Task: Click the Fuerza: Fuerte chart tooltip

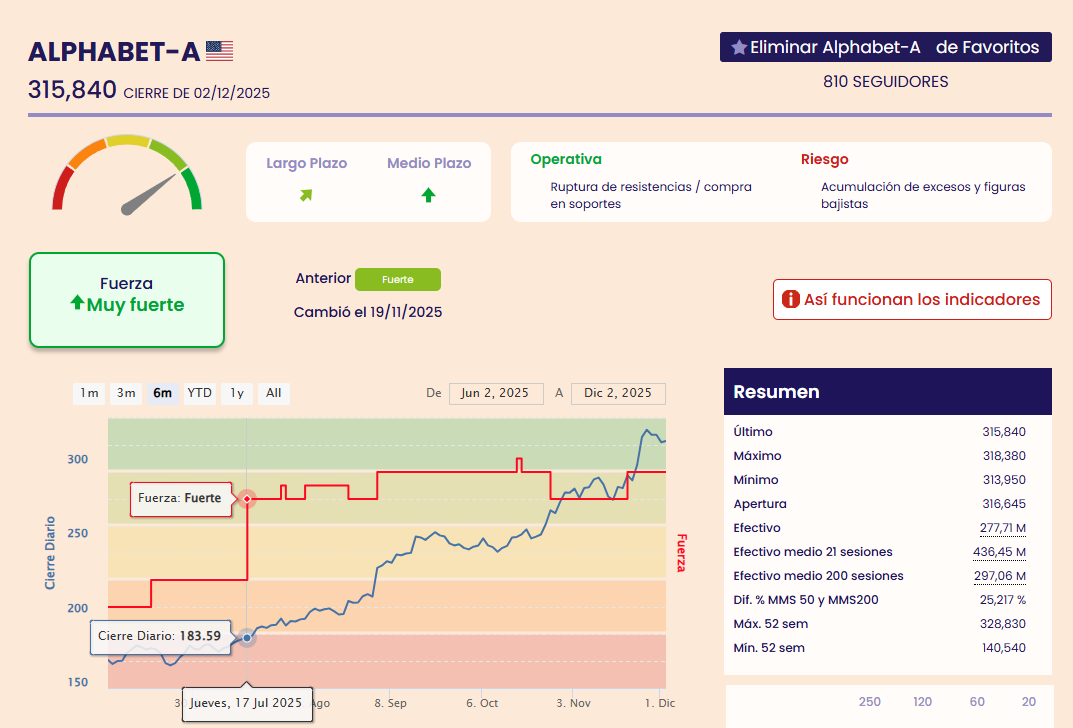Action: click(x=181, y=499)
